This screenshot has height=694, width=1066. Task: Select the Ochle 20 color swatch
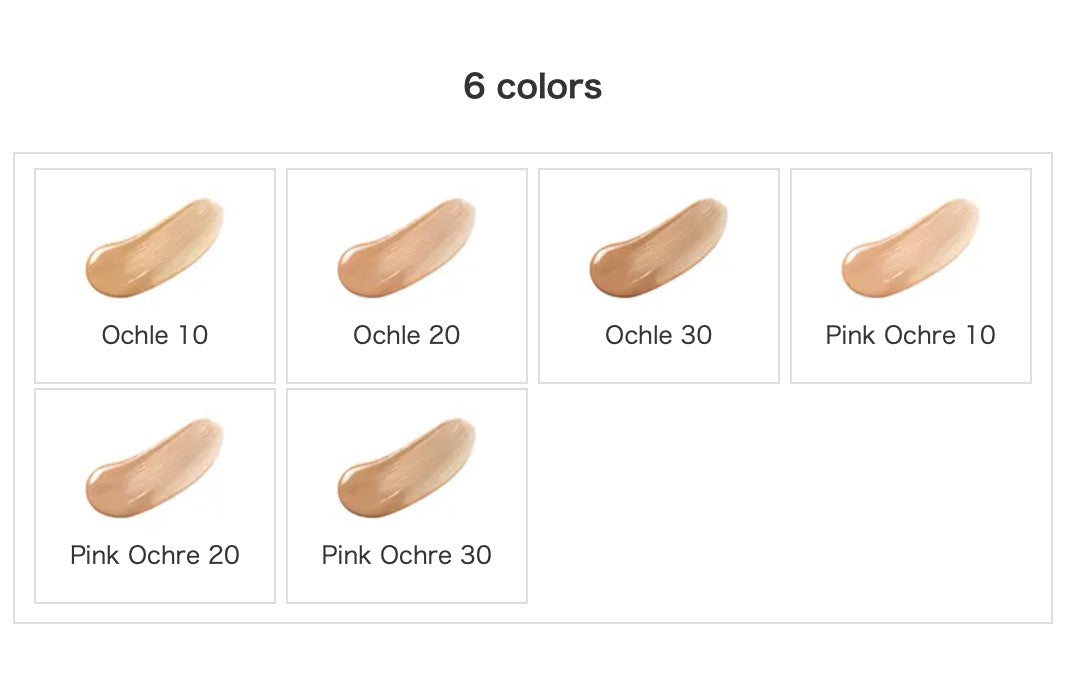coord(407,247)
